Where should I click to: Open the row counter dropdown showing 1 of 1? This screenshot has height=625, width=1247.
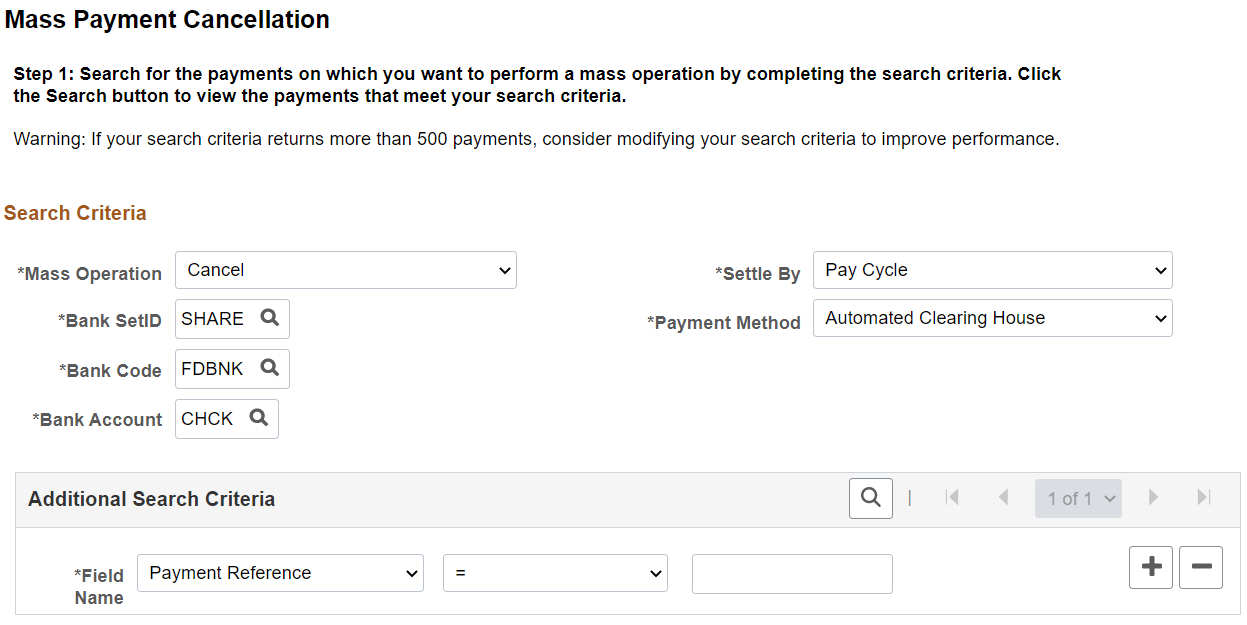click(1078, 497)
